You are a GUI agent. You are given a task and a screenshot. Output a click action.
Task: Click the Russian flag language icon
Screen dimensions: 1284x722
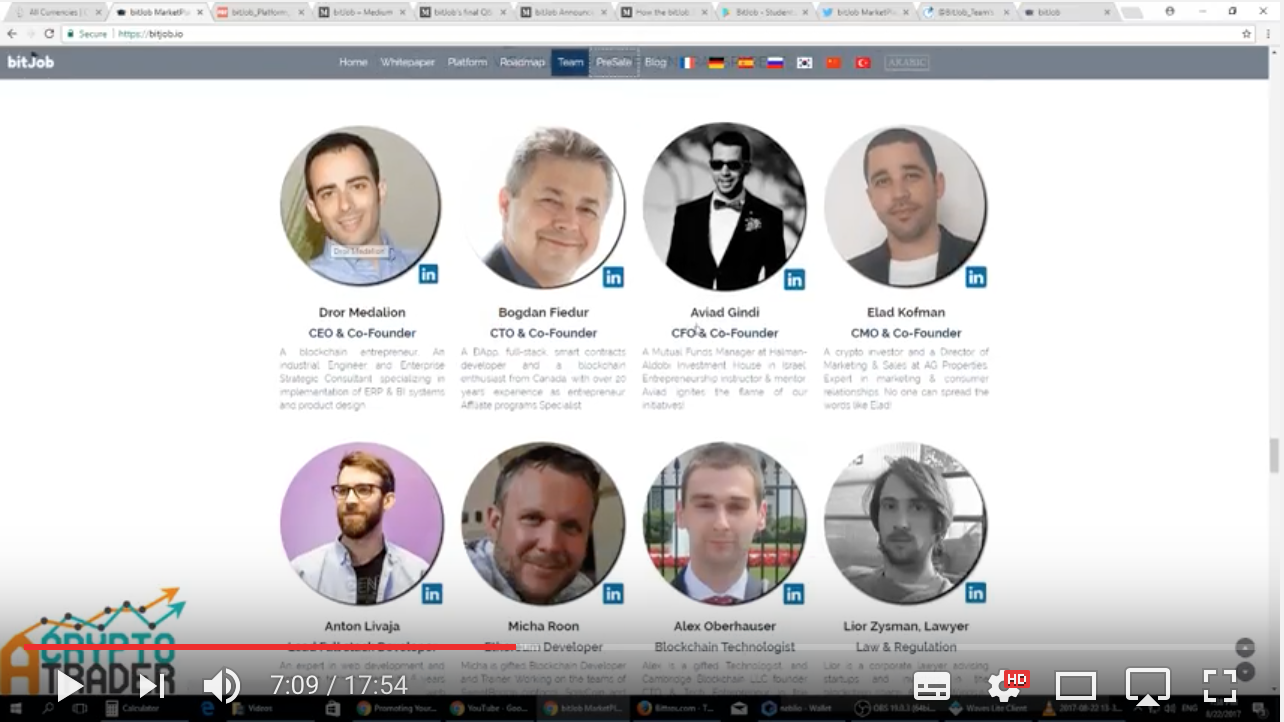[x=775, y=62]
